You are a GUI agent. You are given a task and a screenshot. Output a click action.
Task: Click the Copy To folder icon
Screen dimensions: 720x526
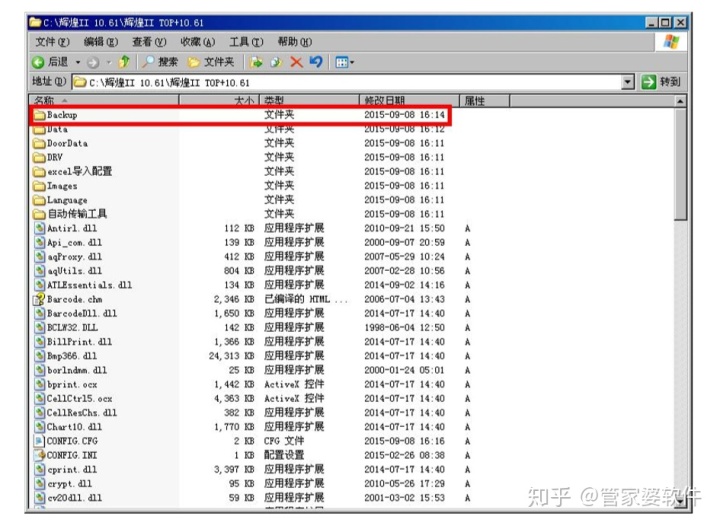point(276,62)
